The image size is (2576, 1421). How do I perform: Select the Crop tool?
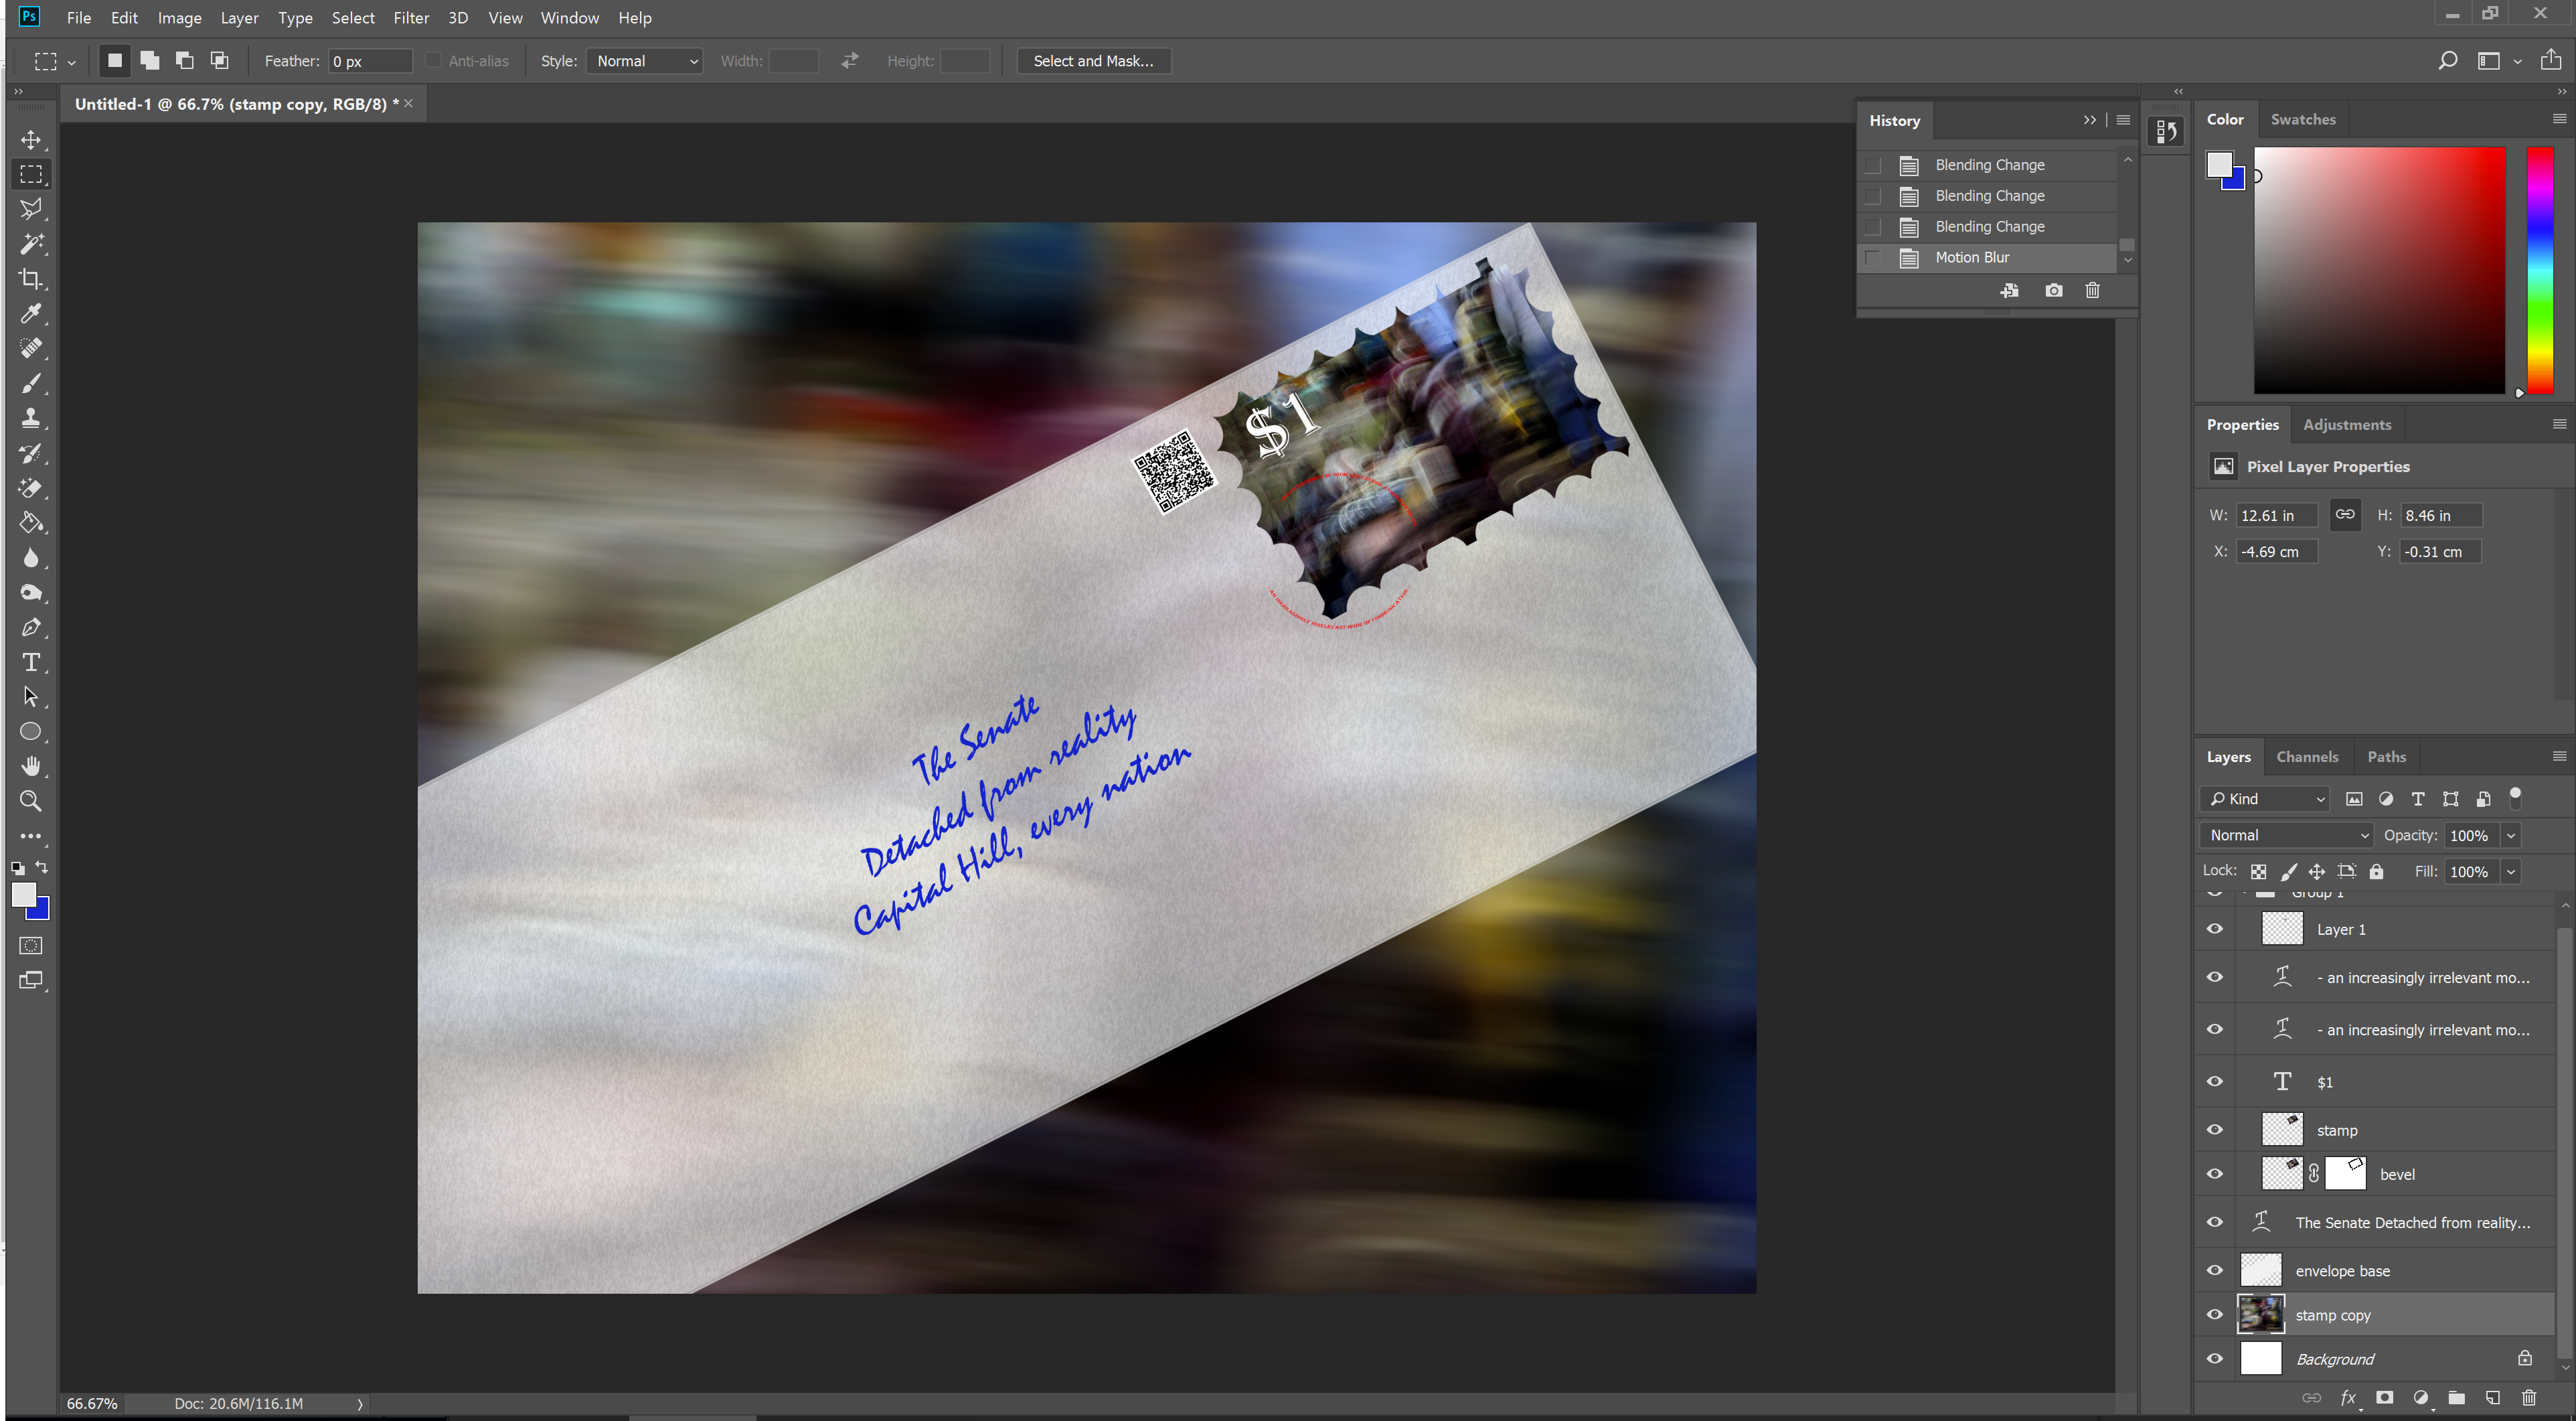[x=31, y=279]
